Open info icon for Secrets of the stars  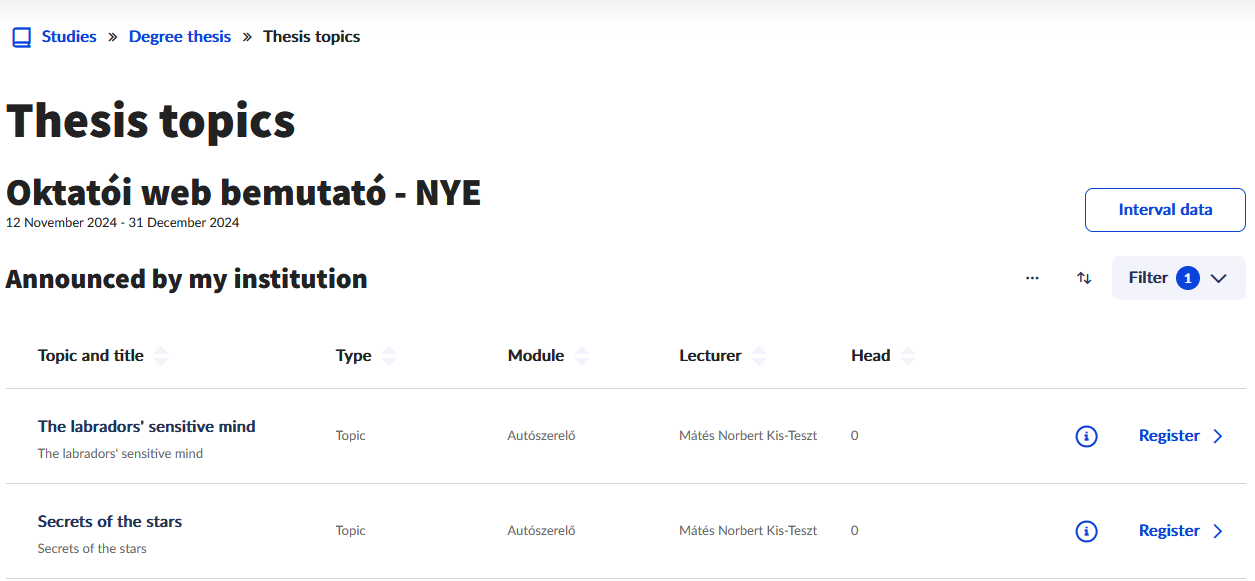tap(1086, 531)
